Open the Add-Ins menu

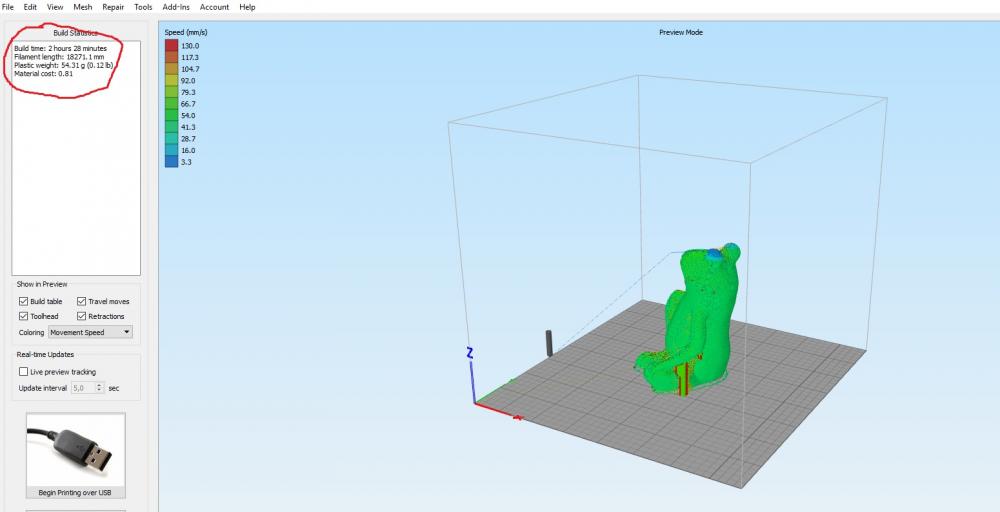point(175,7)
